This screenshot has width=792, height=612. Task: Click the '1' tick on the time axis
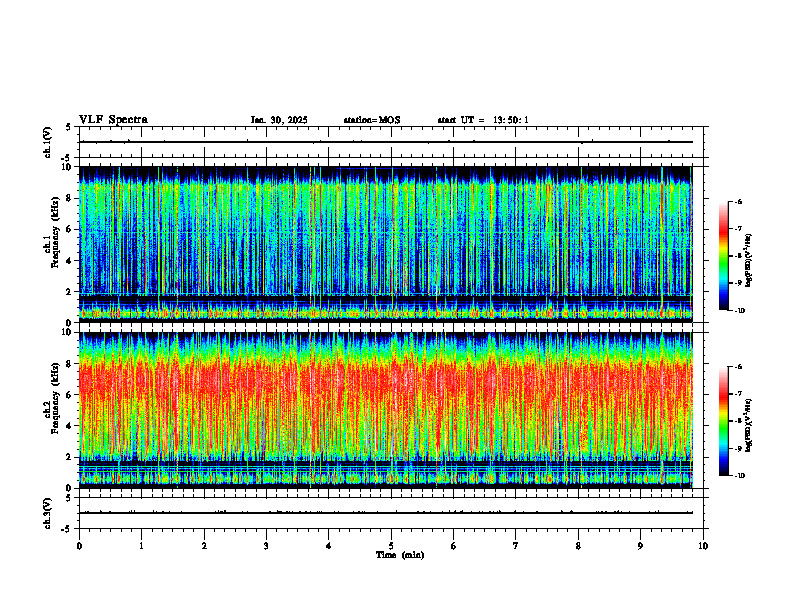[141, 546]
